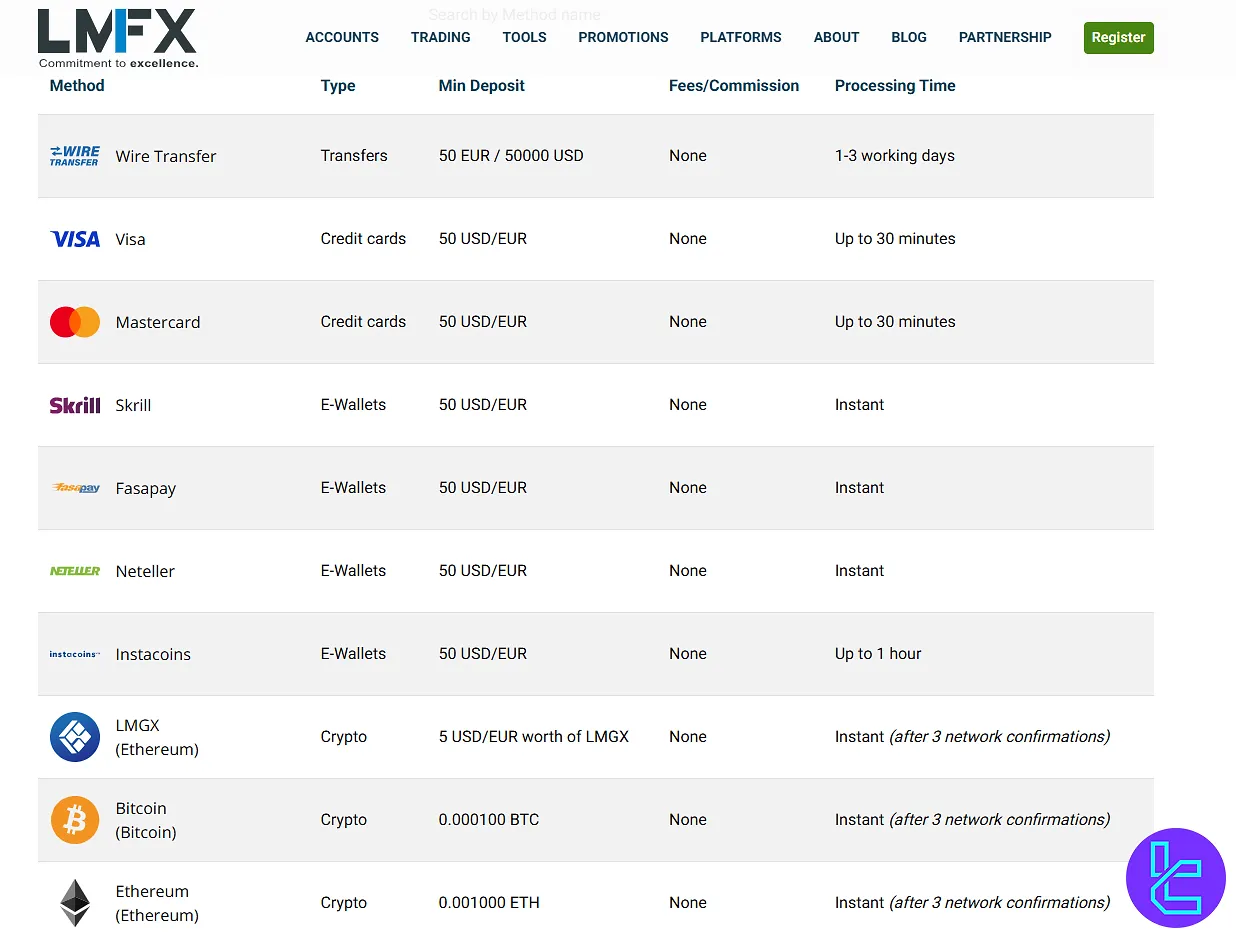The width and height of the screenshot is (1236, 938).
Task: Select the Neteller method name
Action: point(145,571)
